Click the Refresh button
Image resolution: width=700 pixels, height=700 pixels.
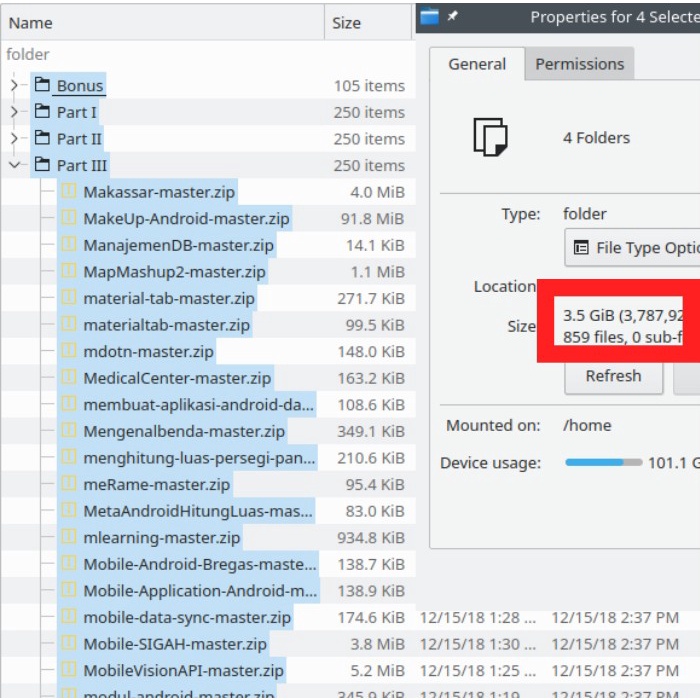(613, 376)
